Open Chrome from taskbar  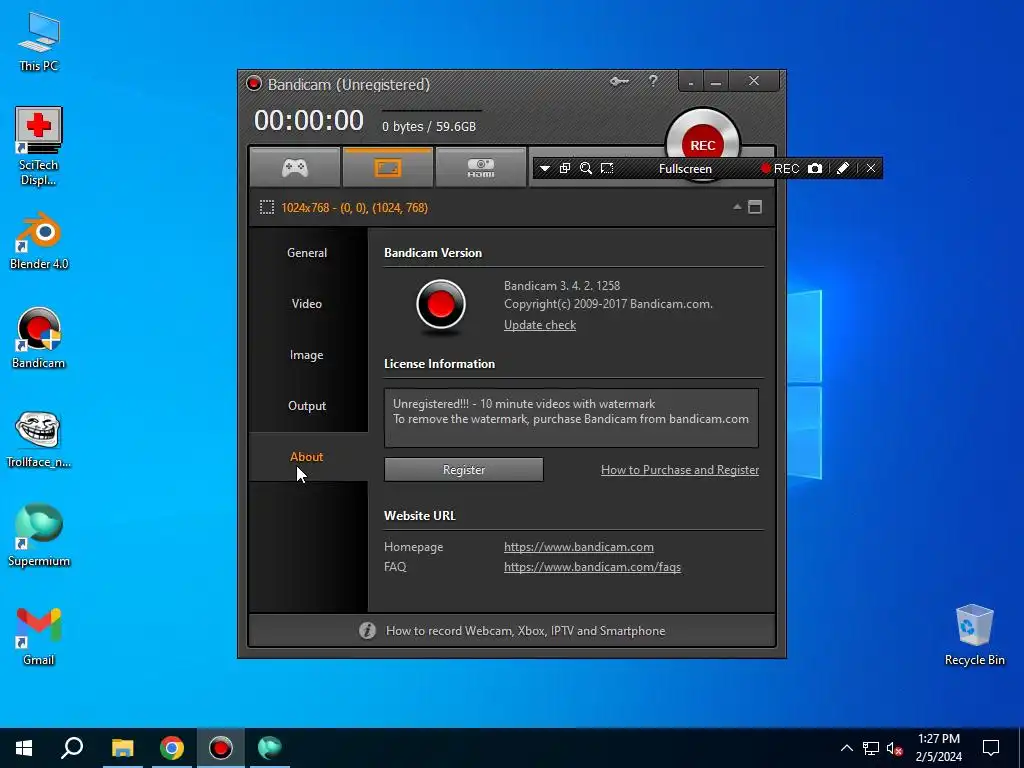pos(172,748)
